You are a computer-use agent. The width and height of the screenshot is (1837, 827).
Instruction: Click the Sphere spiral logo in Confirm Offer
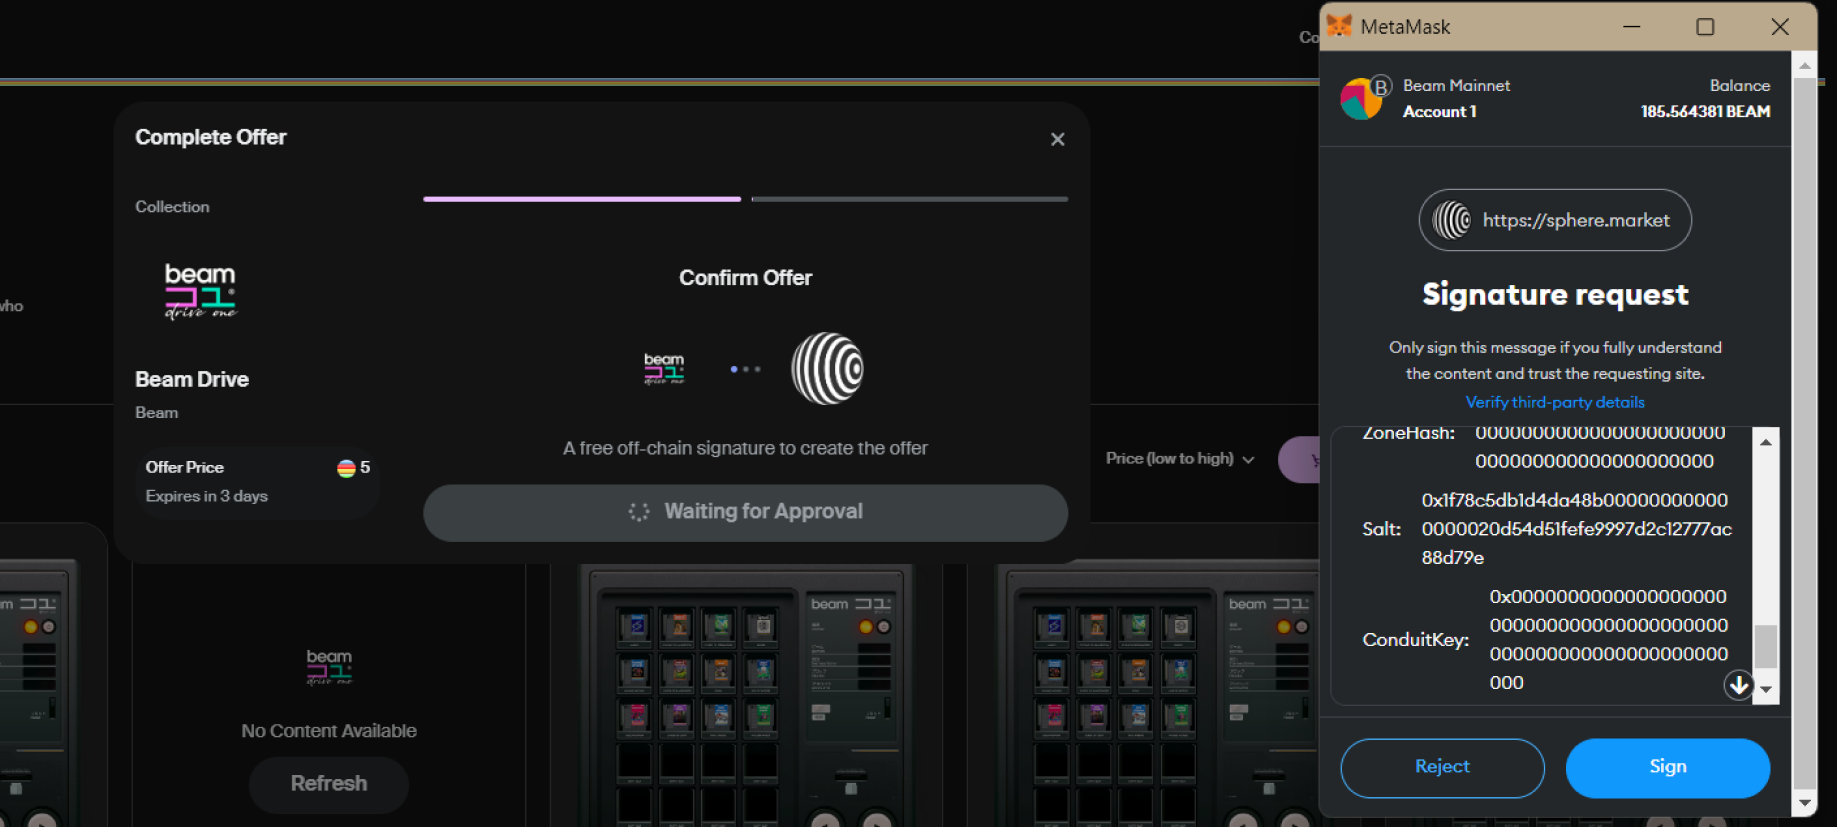(x=827, y=369)
